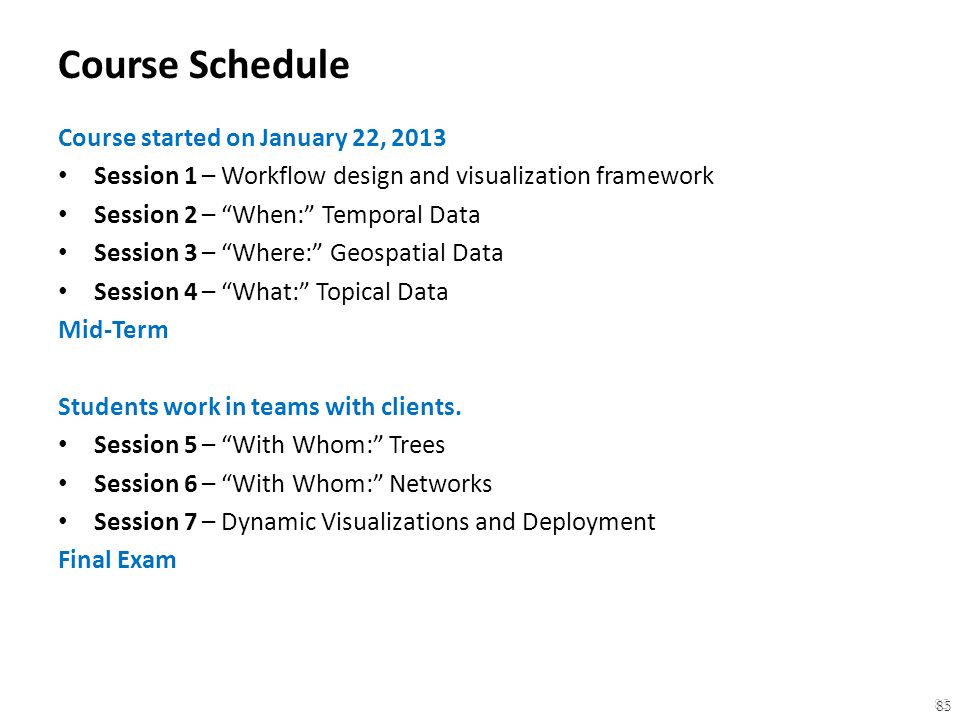Image resolution: width=960 pixels, height=720 pixels.
Task: Select the Session 7 bold label
Action: pos(145,522)
